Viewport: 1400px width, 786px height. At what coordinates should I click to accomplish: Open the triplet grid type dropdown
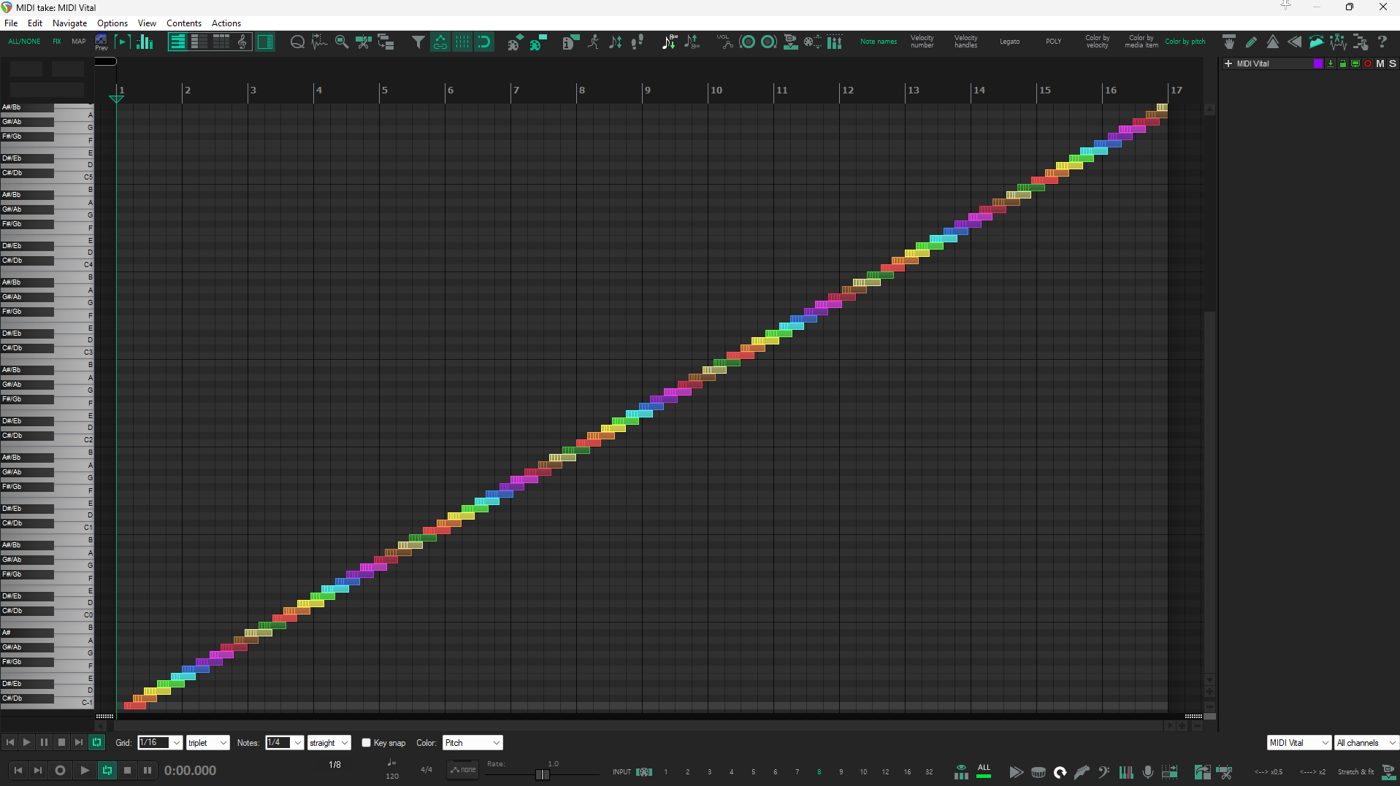pos(208,743)
